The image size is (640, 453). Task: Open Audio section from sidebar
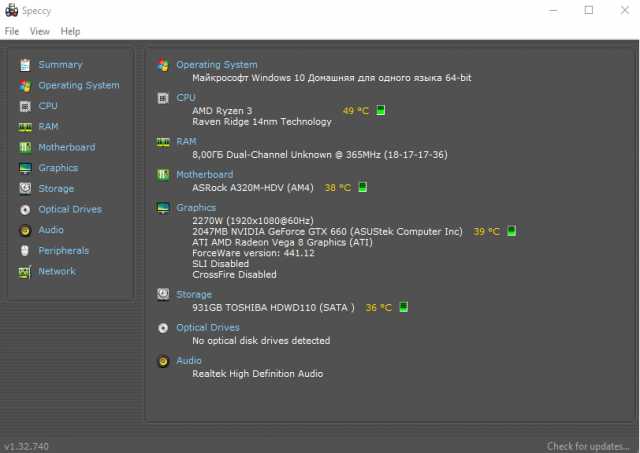[x=51, y=230]
